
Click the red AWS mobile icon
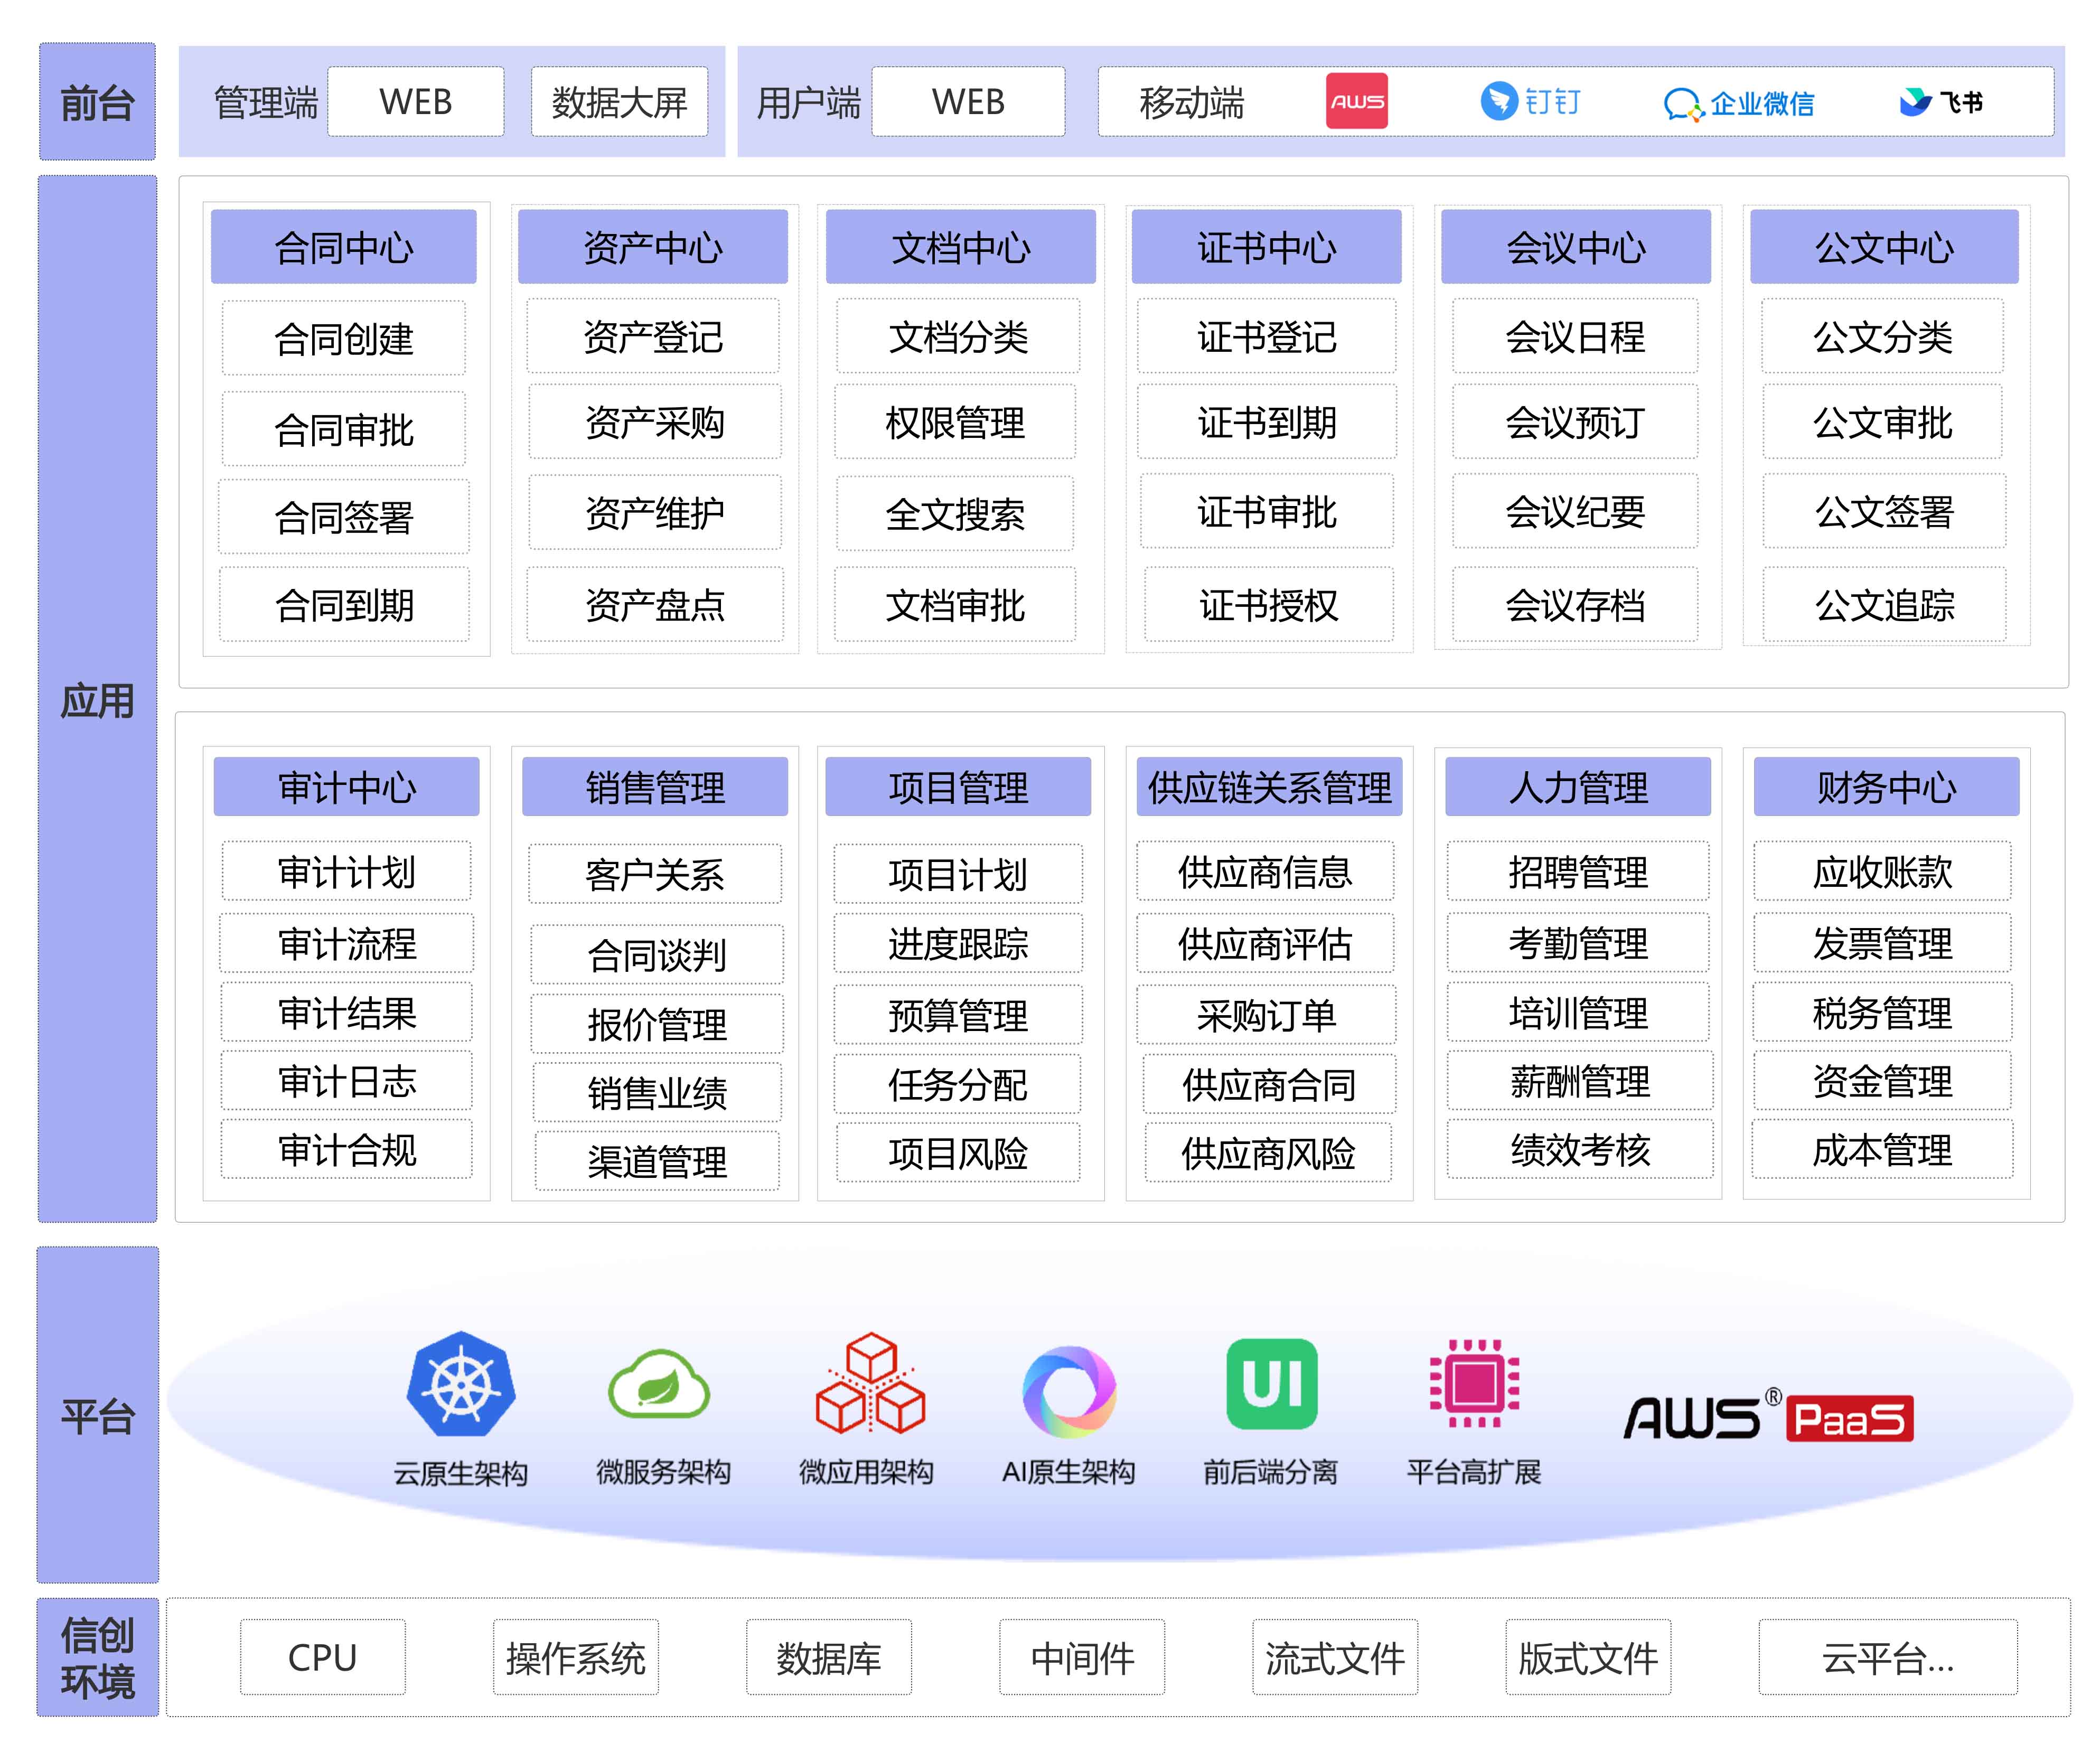point(1356,101)
